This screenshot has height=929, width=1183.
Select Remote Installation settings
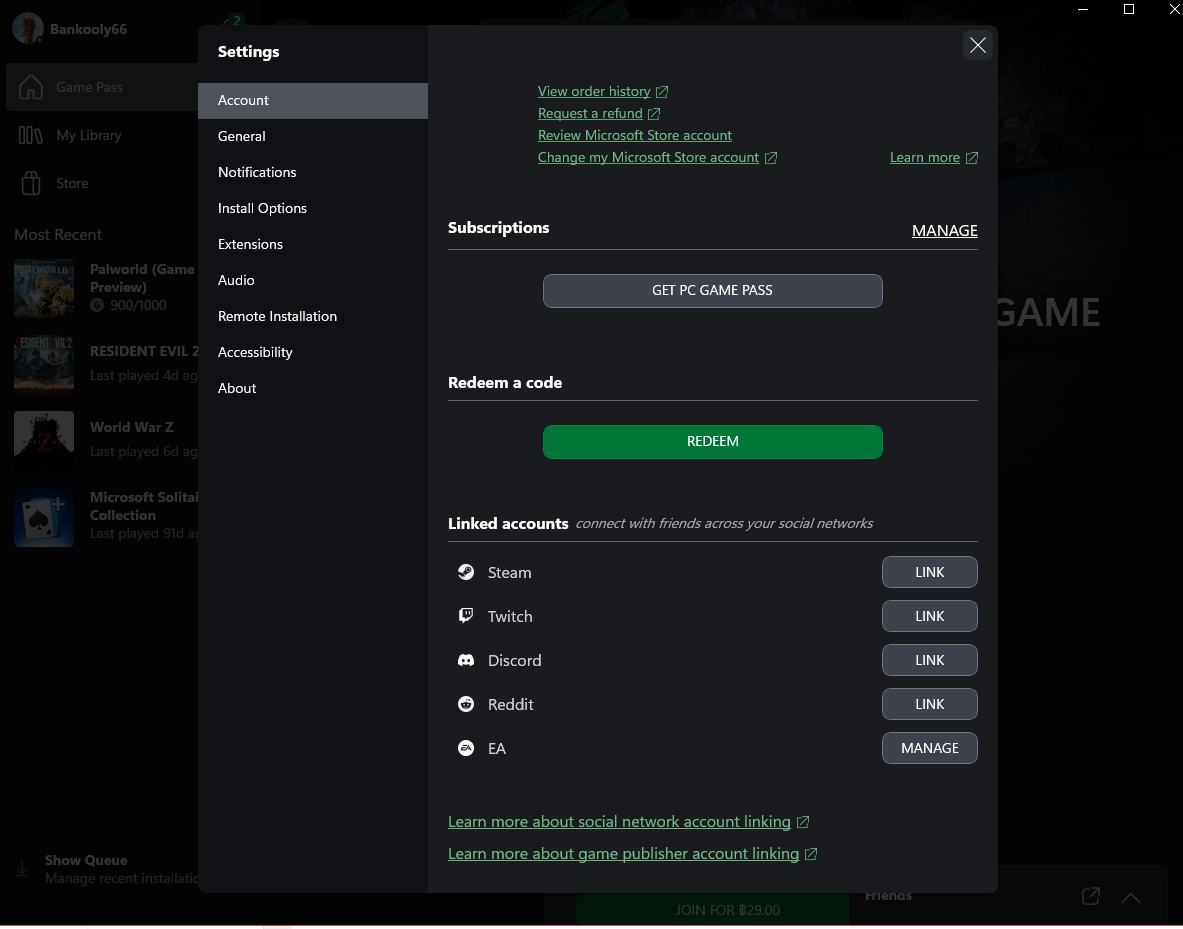tap(312, 316)
